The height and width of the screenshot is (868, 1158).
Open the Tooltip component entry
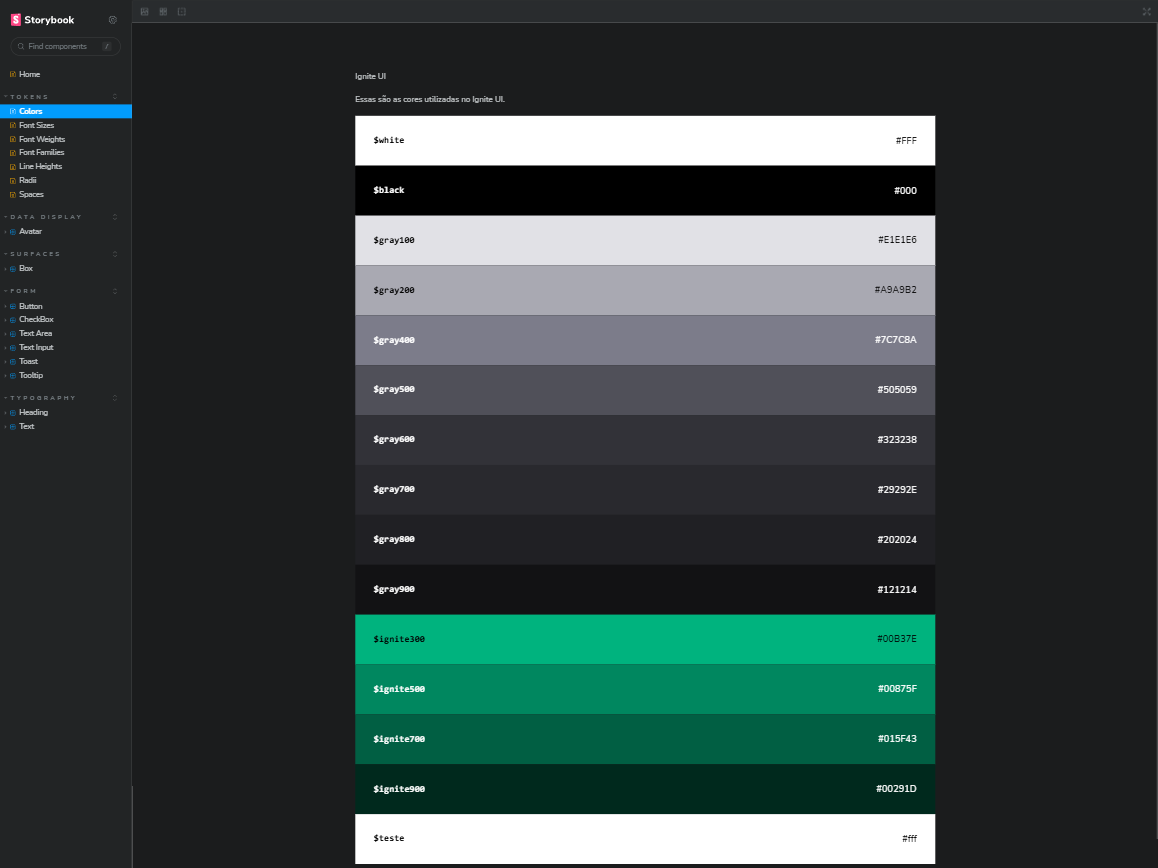pyautogui.click(x=30, y=375)
